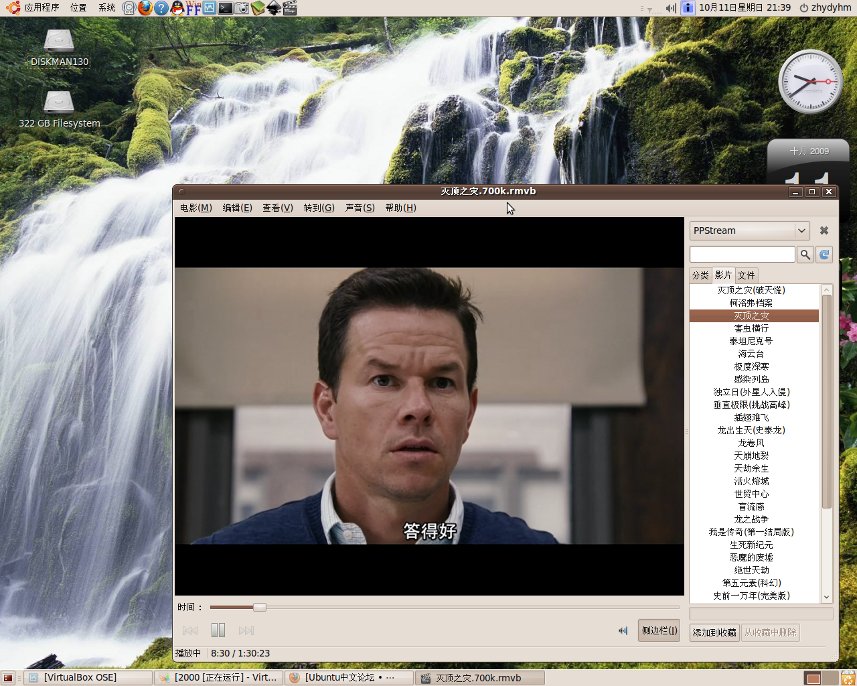Close the PPStream sidebar with the X
This screenshot has height=686, width=857.
(x=824, y=231)
